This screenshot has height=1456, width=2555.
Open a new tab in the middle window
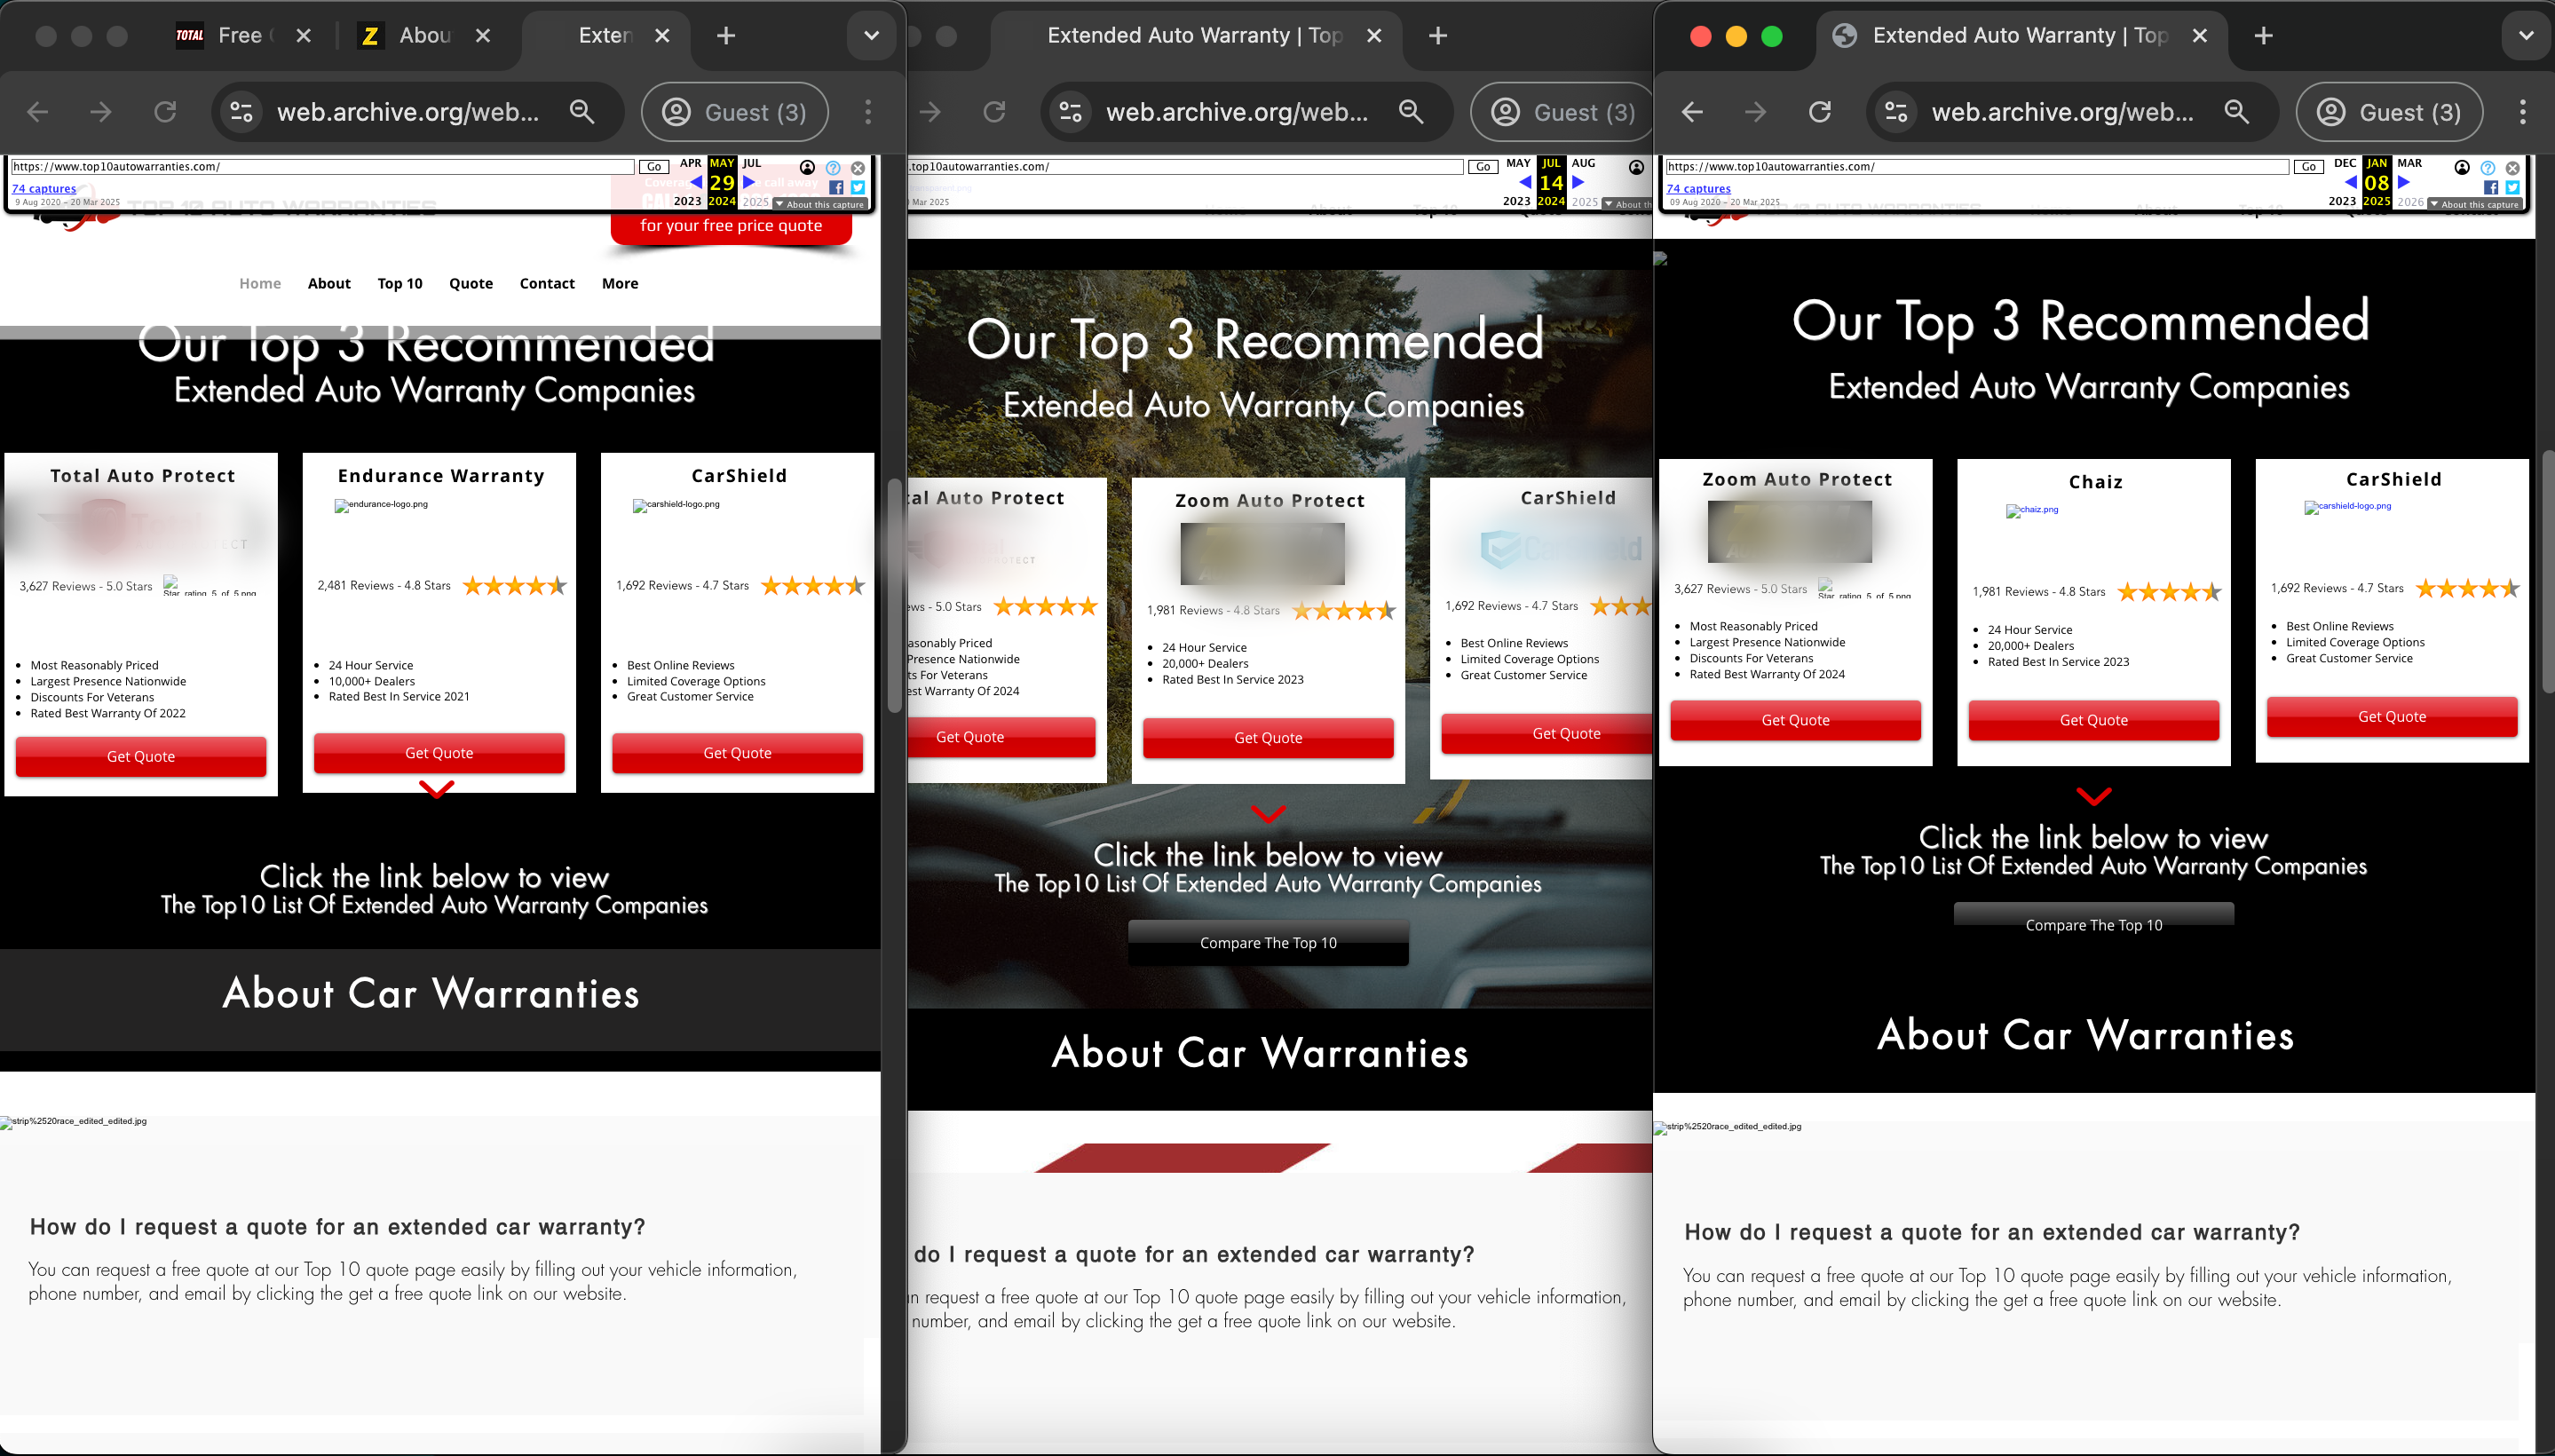click(x=1438, y=36)
